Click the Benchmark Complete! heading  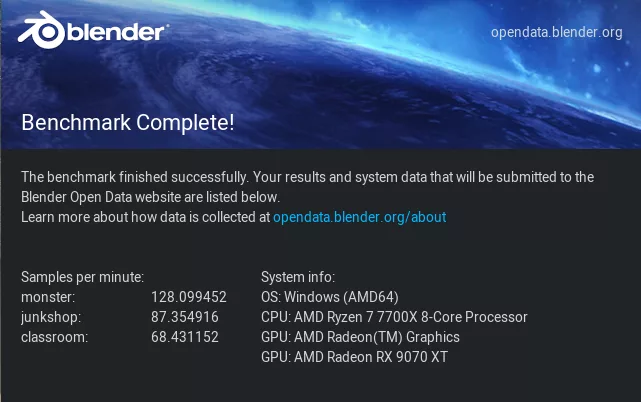tap(128, 124)
